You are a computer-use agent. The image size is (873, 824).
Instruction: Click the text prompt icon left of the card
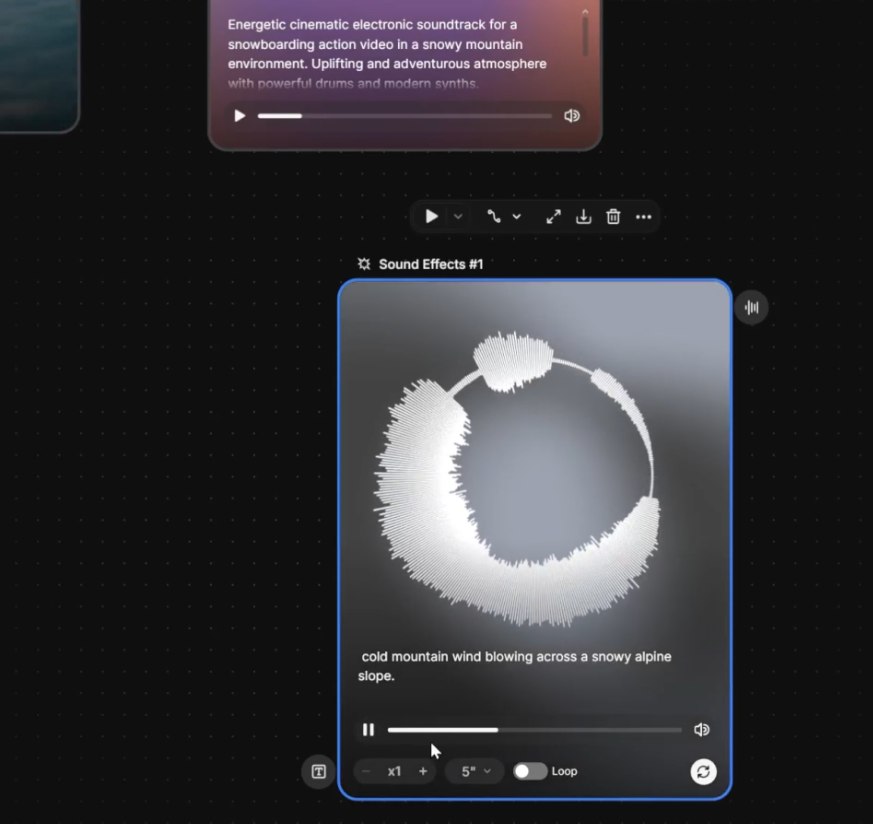point(318,771)
